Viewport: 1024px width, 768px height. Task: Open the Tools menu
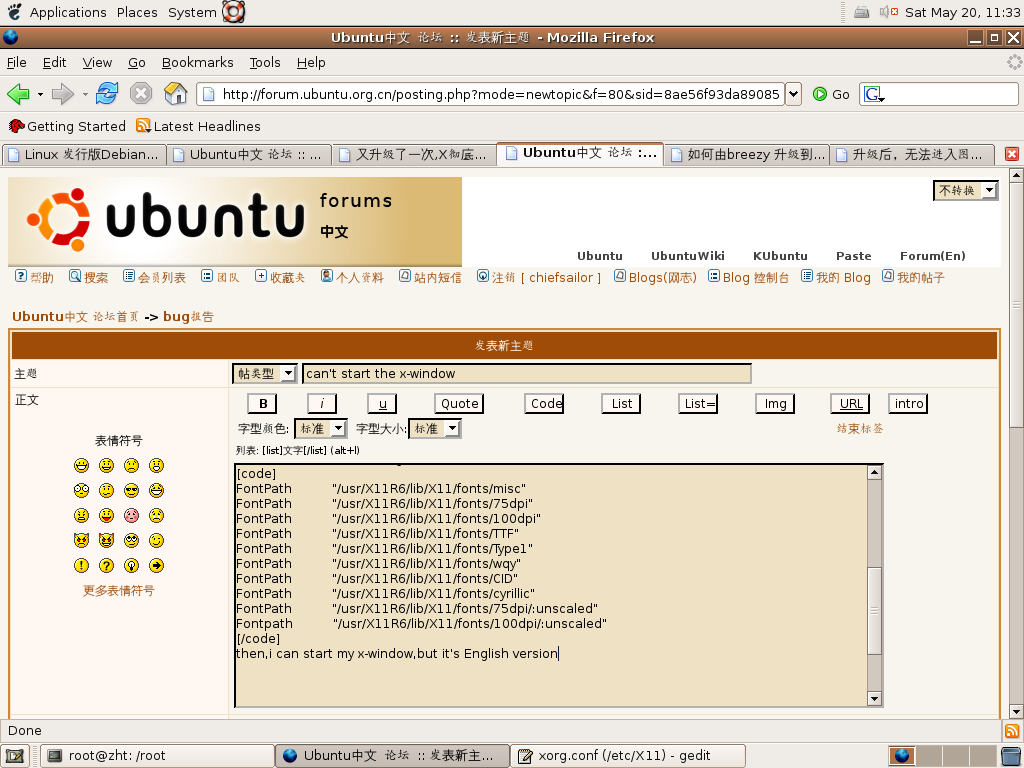click(264, 63)
